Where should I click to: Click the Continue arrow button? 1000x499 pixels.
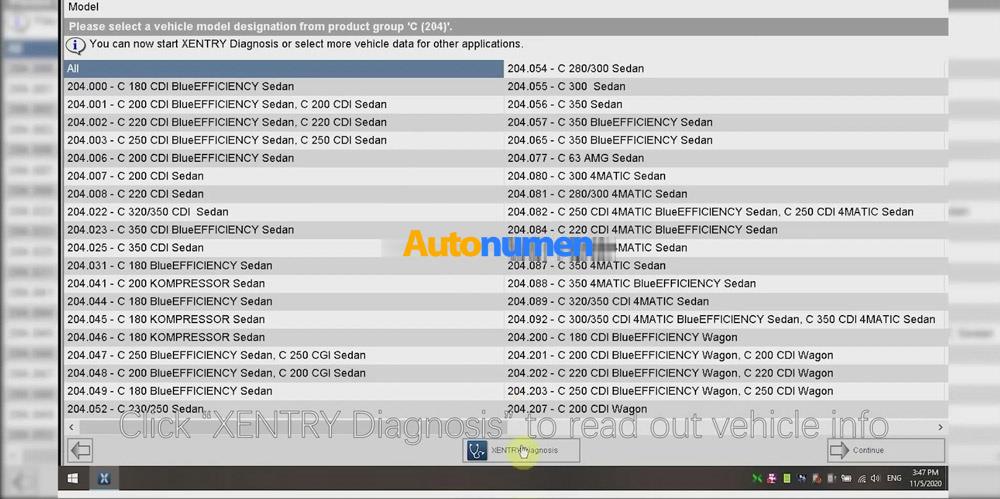click(885, 451)
